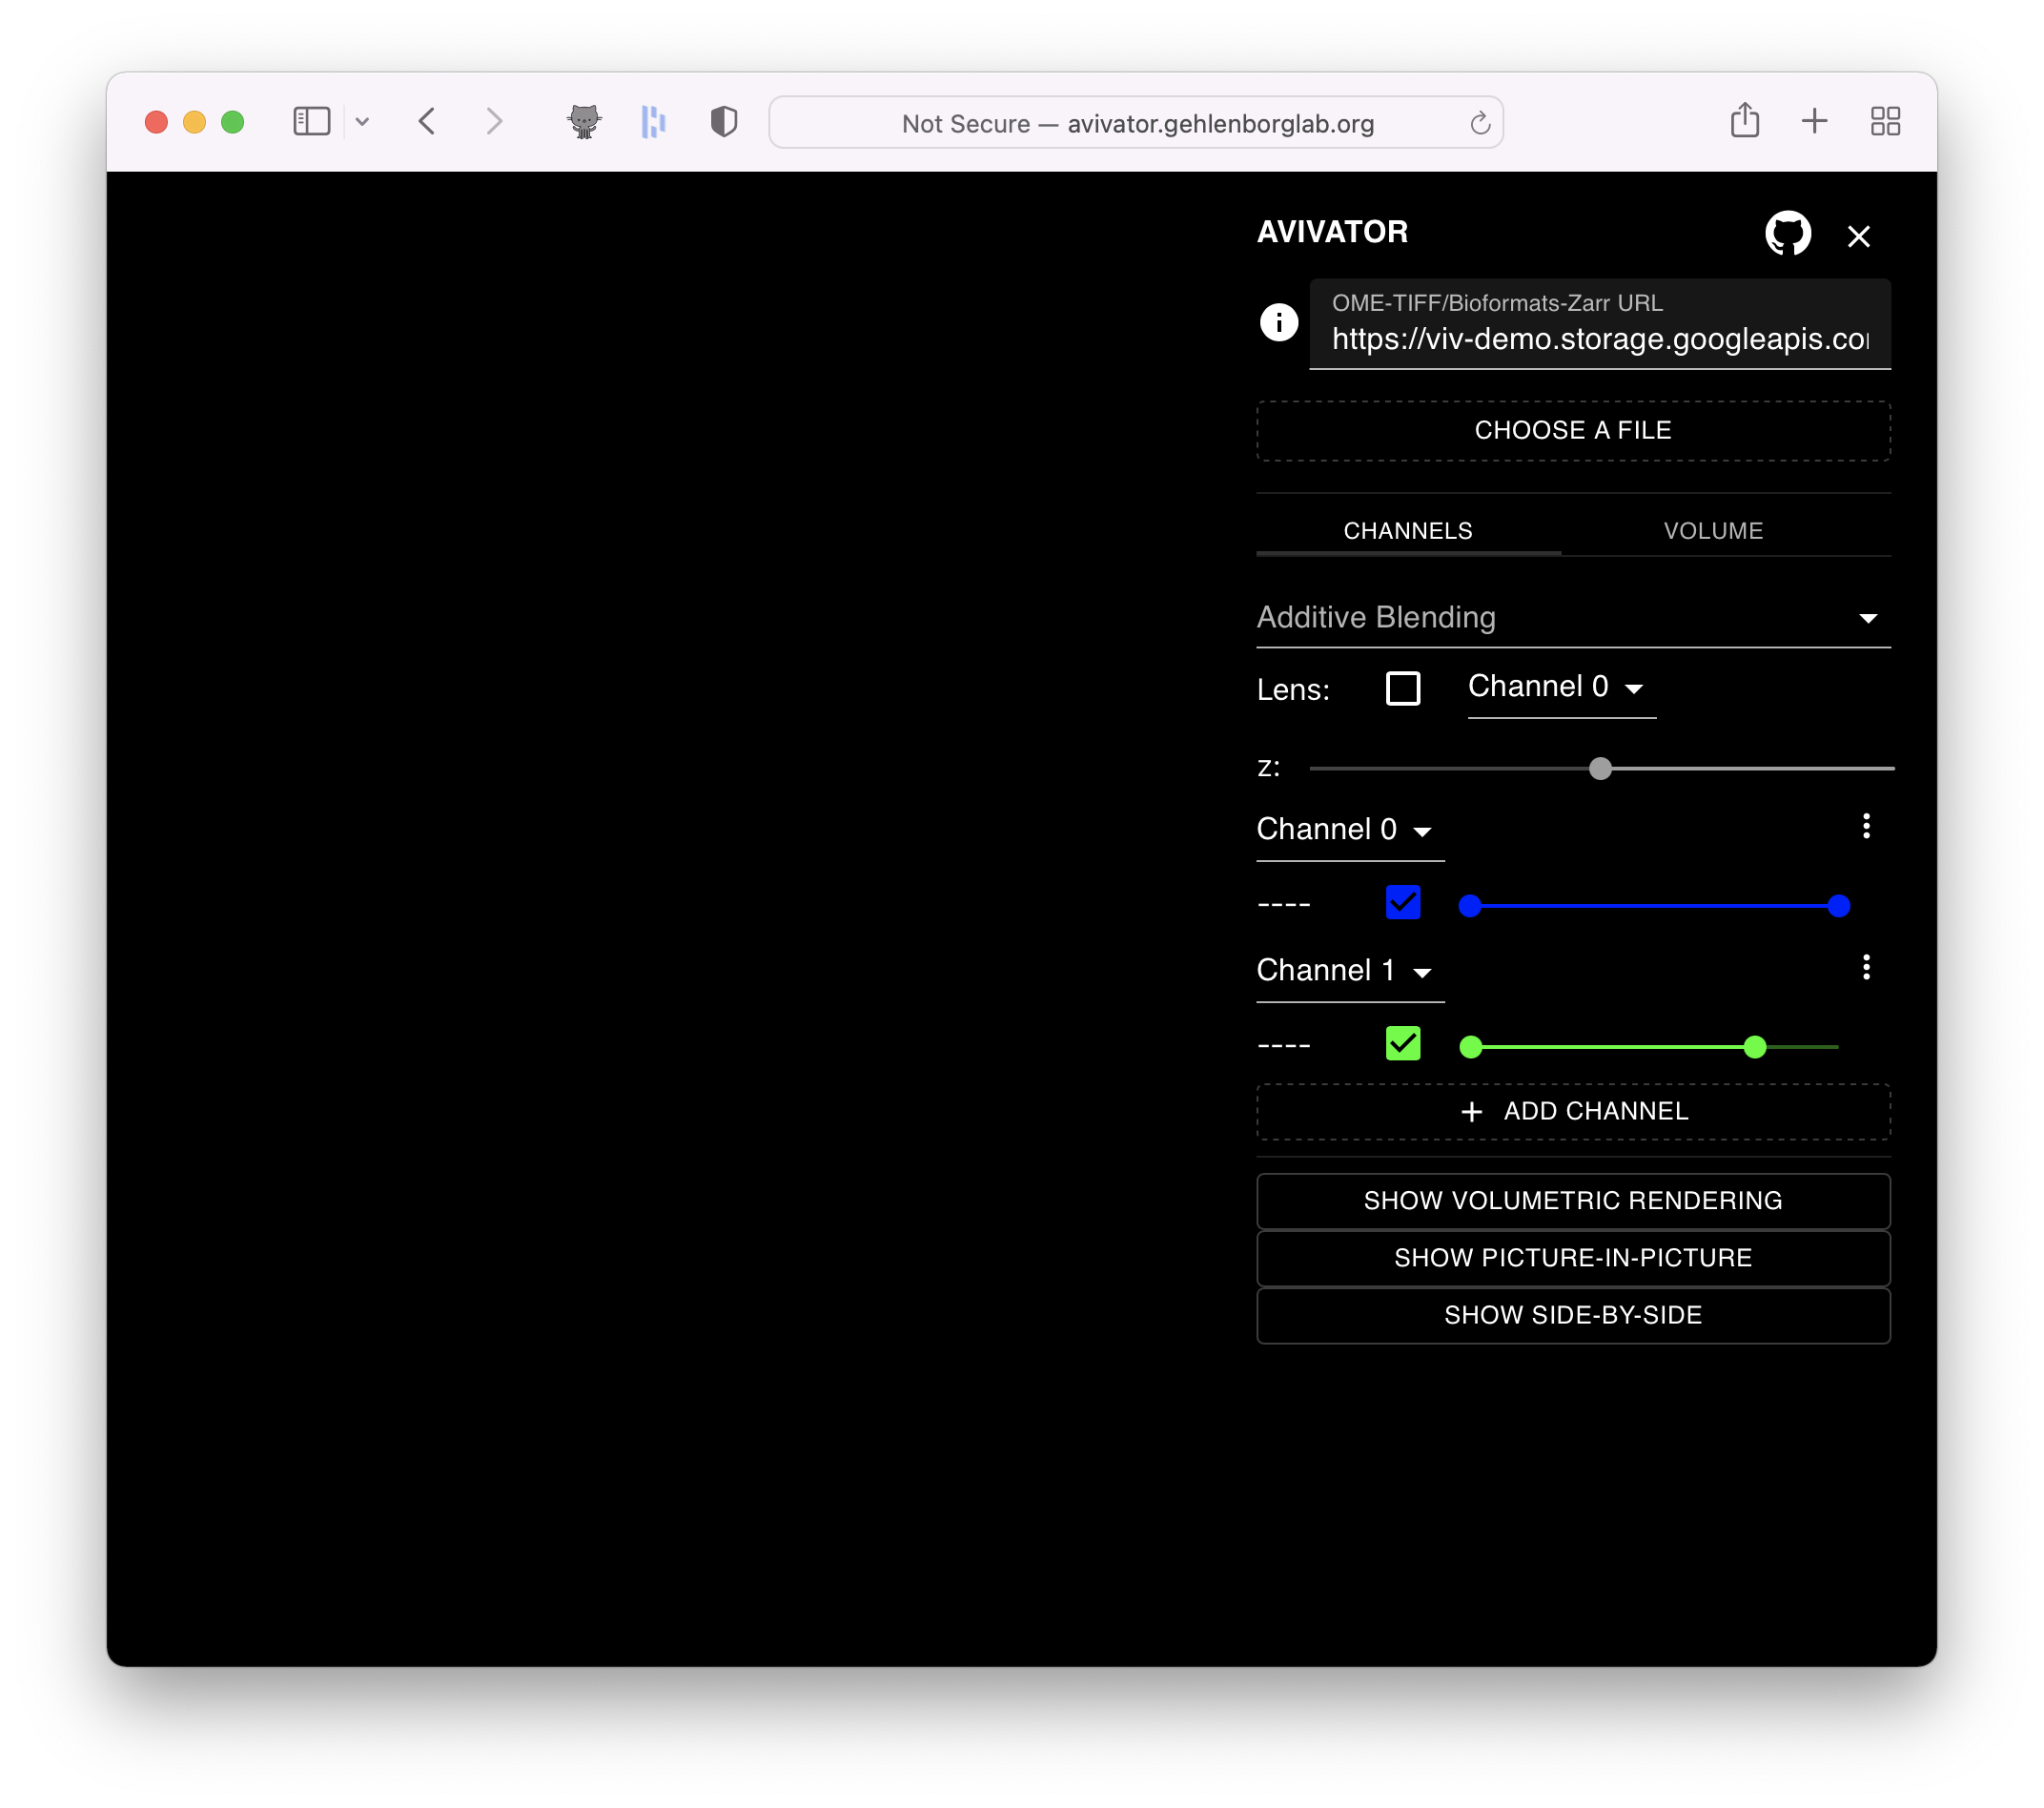Reload the page via the reload icon

[1480, 123]
